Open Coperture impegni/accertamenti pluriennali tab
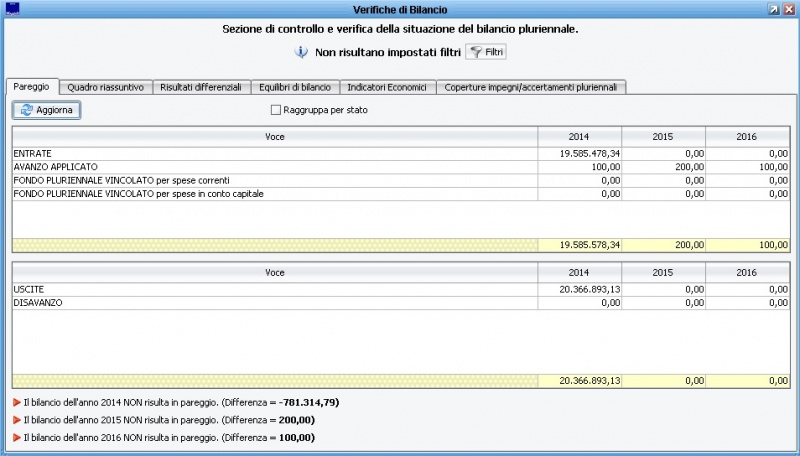 click(531, 87)
